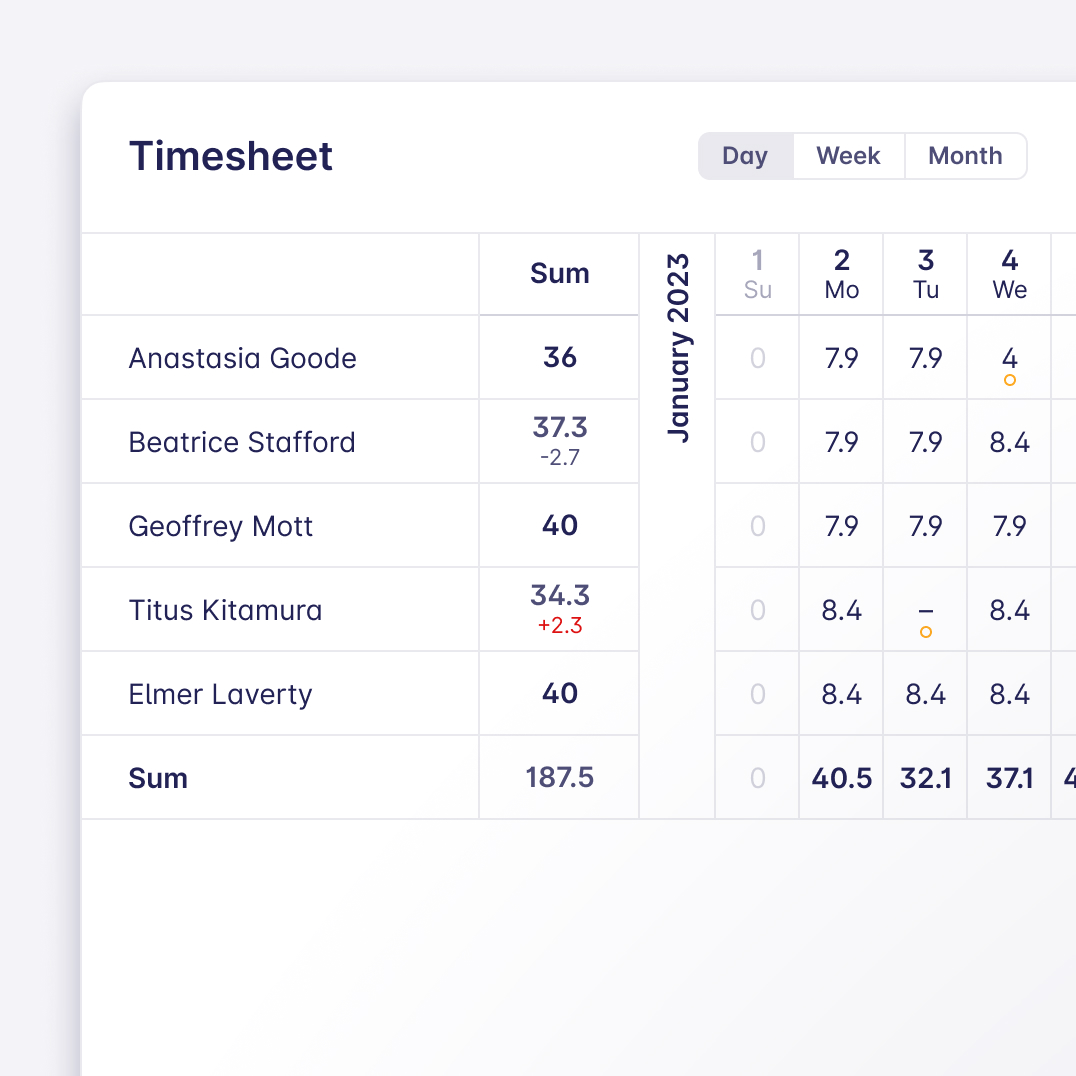Click orange marker under Anastasia's Wednesday entry

tap(1009, 380)
